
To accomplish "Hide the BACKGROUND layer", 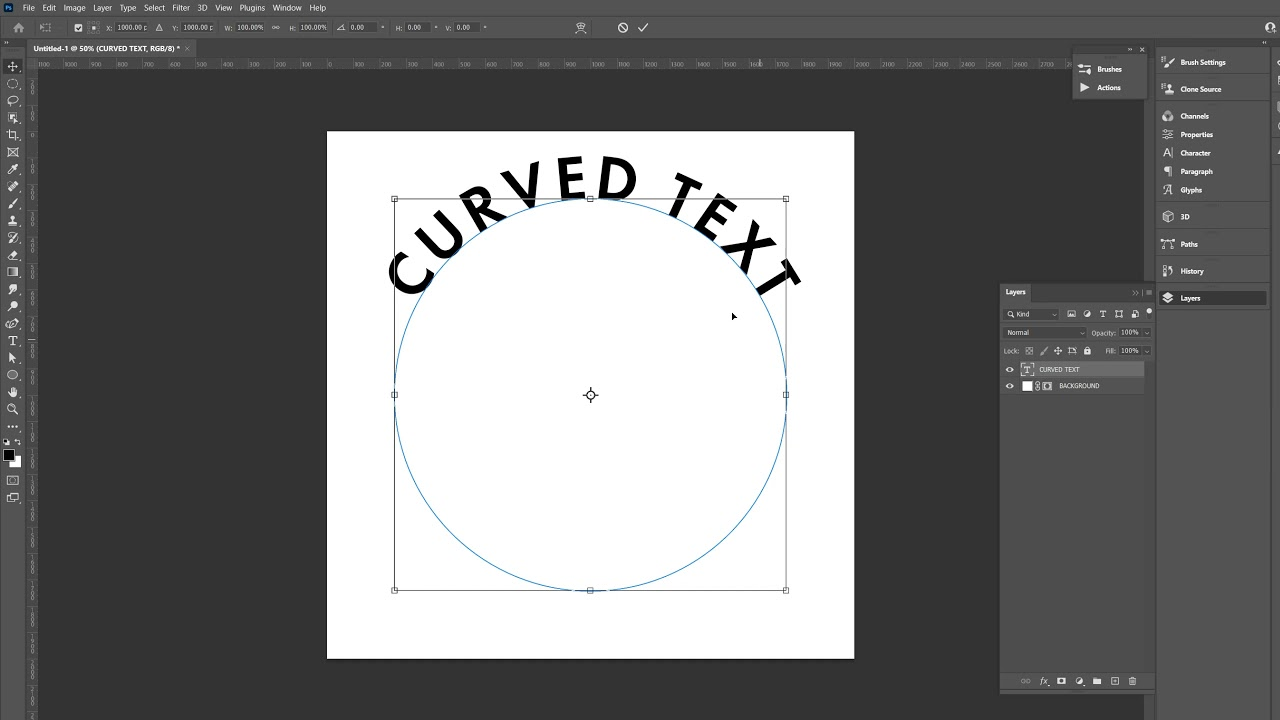I will 1009,386.
